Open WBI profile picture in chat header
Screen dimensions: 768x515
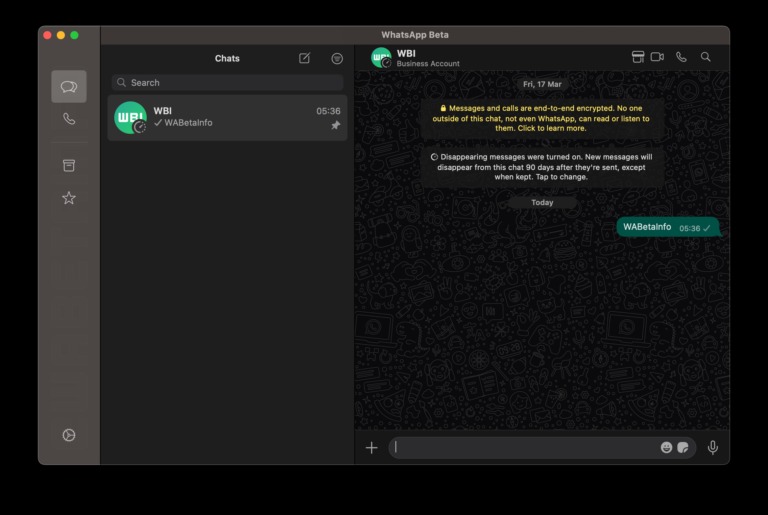[381, 58]
